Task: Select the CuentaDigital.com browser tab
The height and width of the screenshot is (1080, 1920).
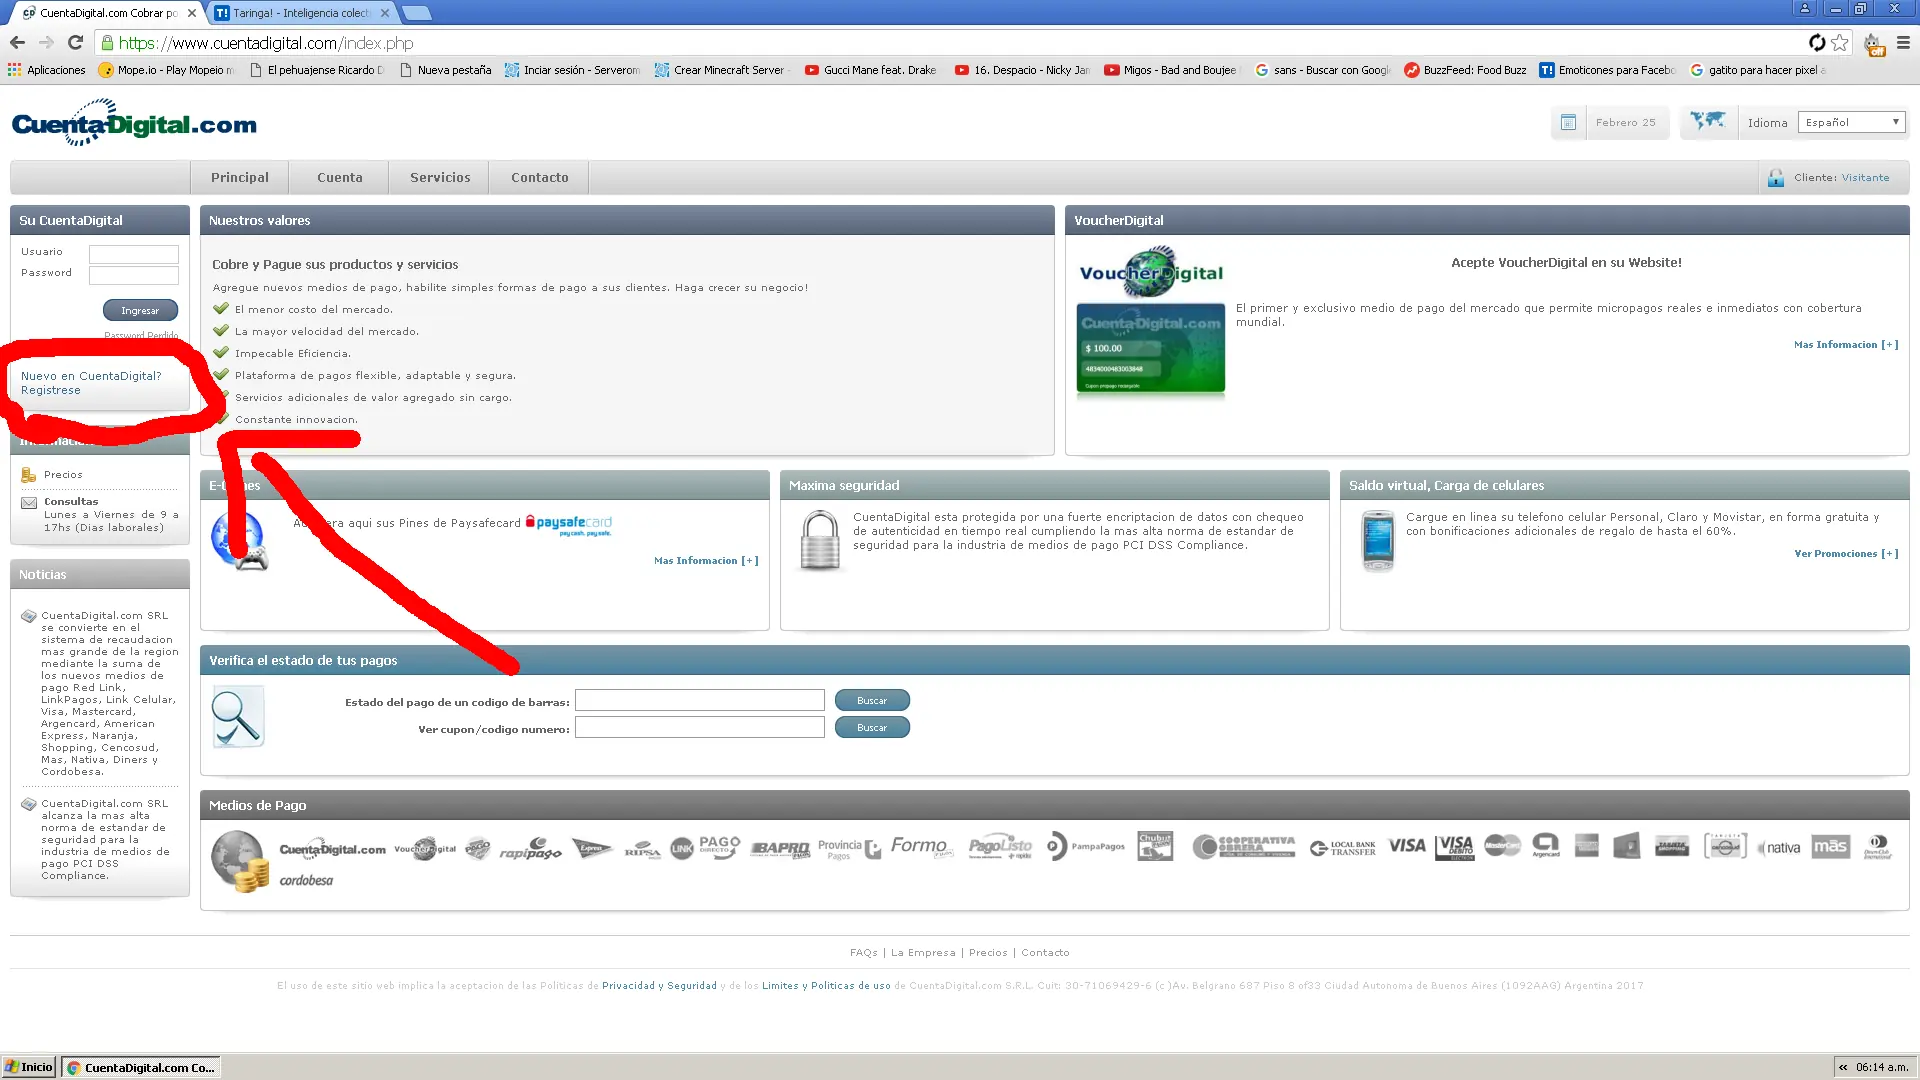Action: 108,13
